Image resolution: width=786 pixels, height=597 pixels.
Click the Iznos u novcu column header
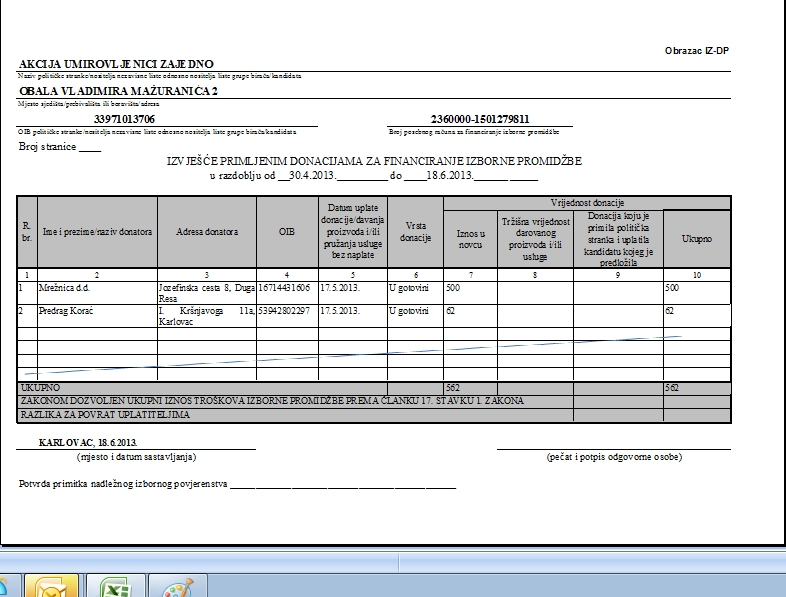[x=470, y=239]
